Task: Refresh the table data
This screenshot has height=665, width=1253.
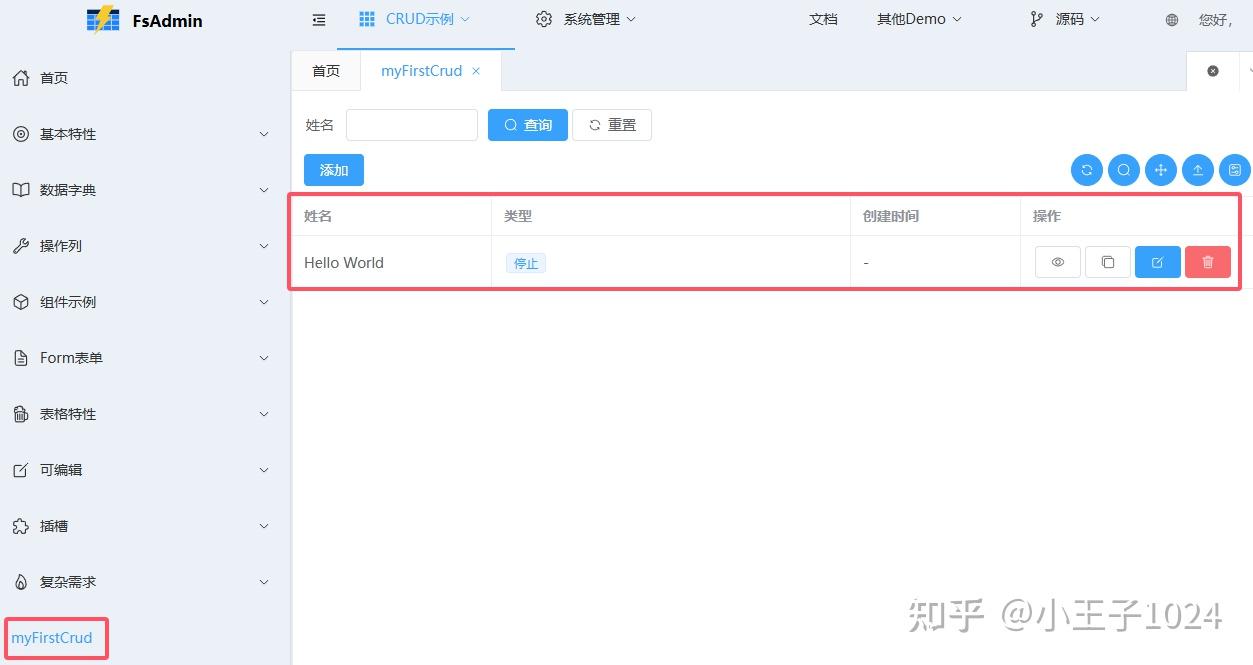Action: pyautogui.click(x=1087, y=170)
